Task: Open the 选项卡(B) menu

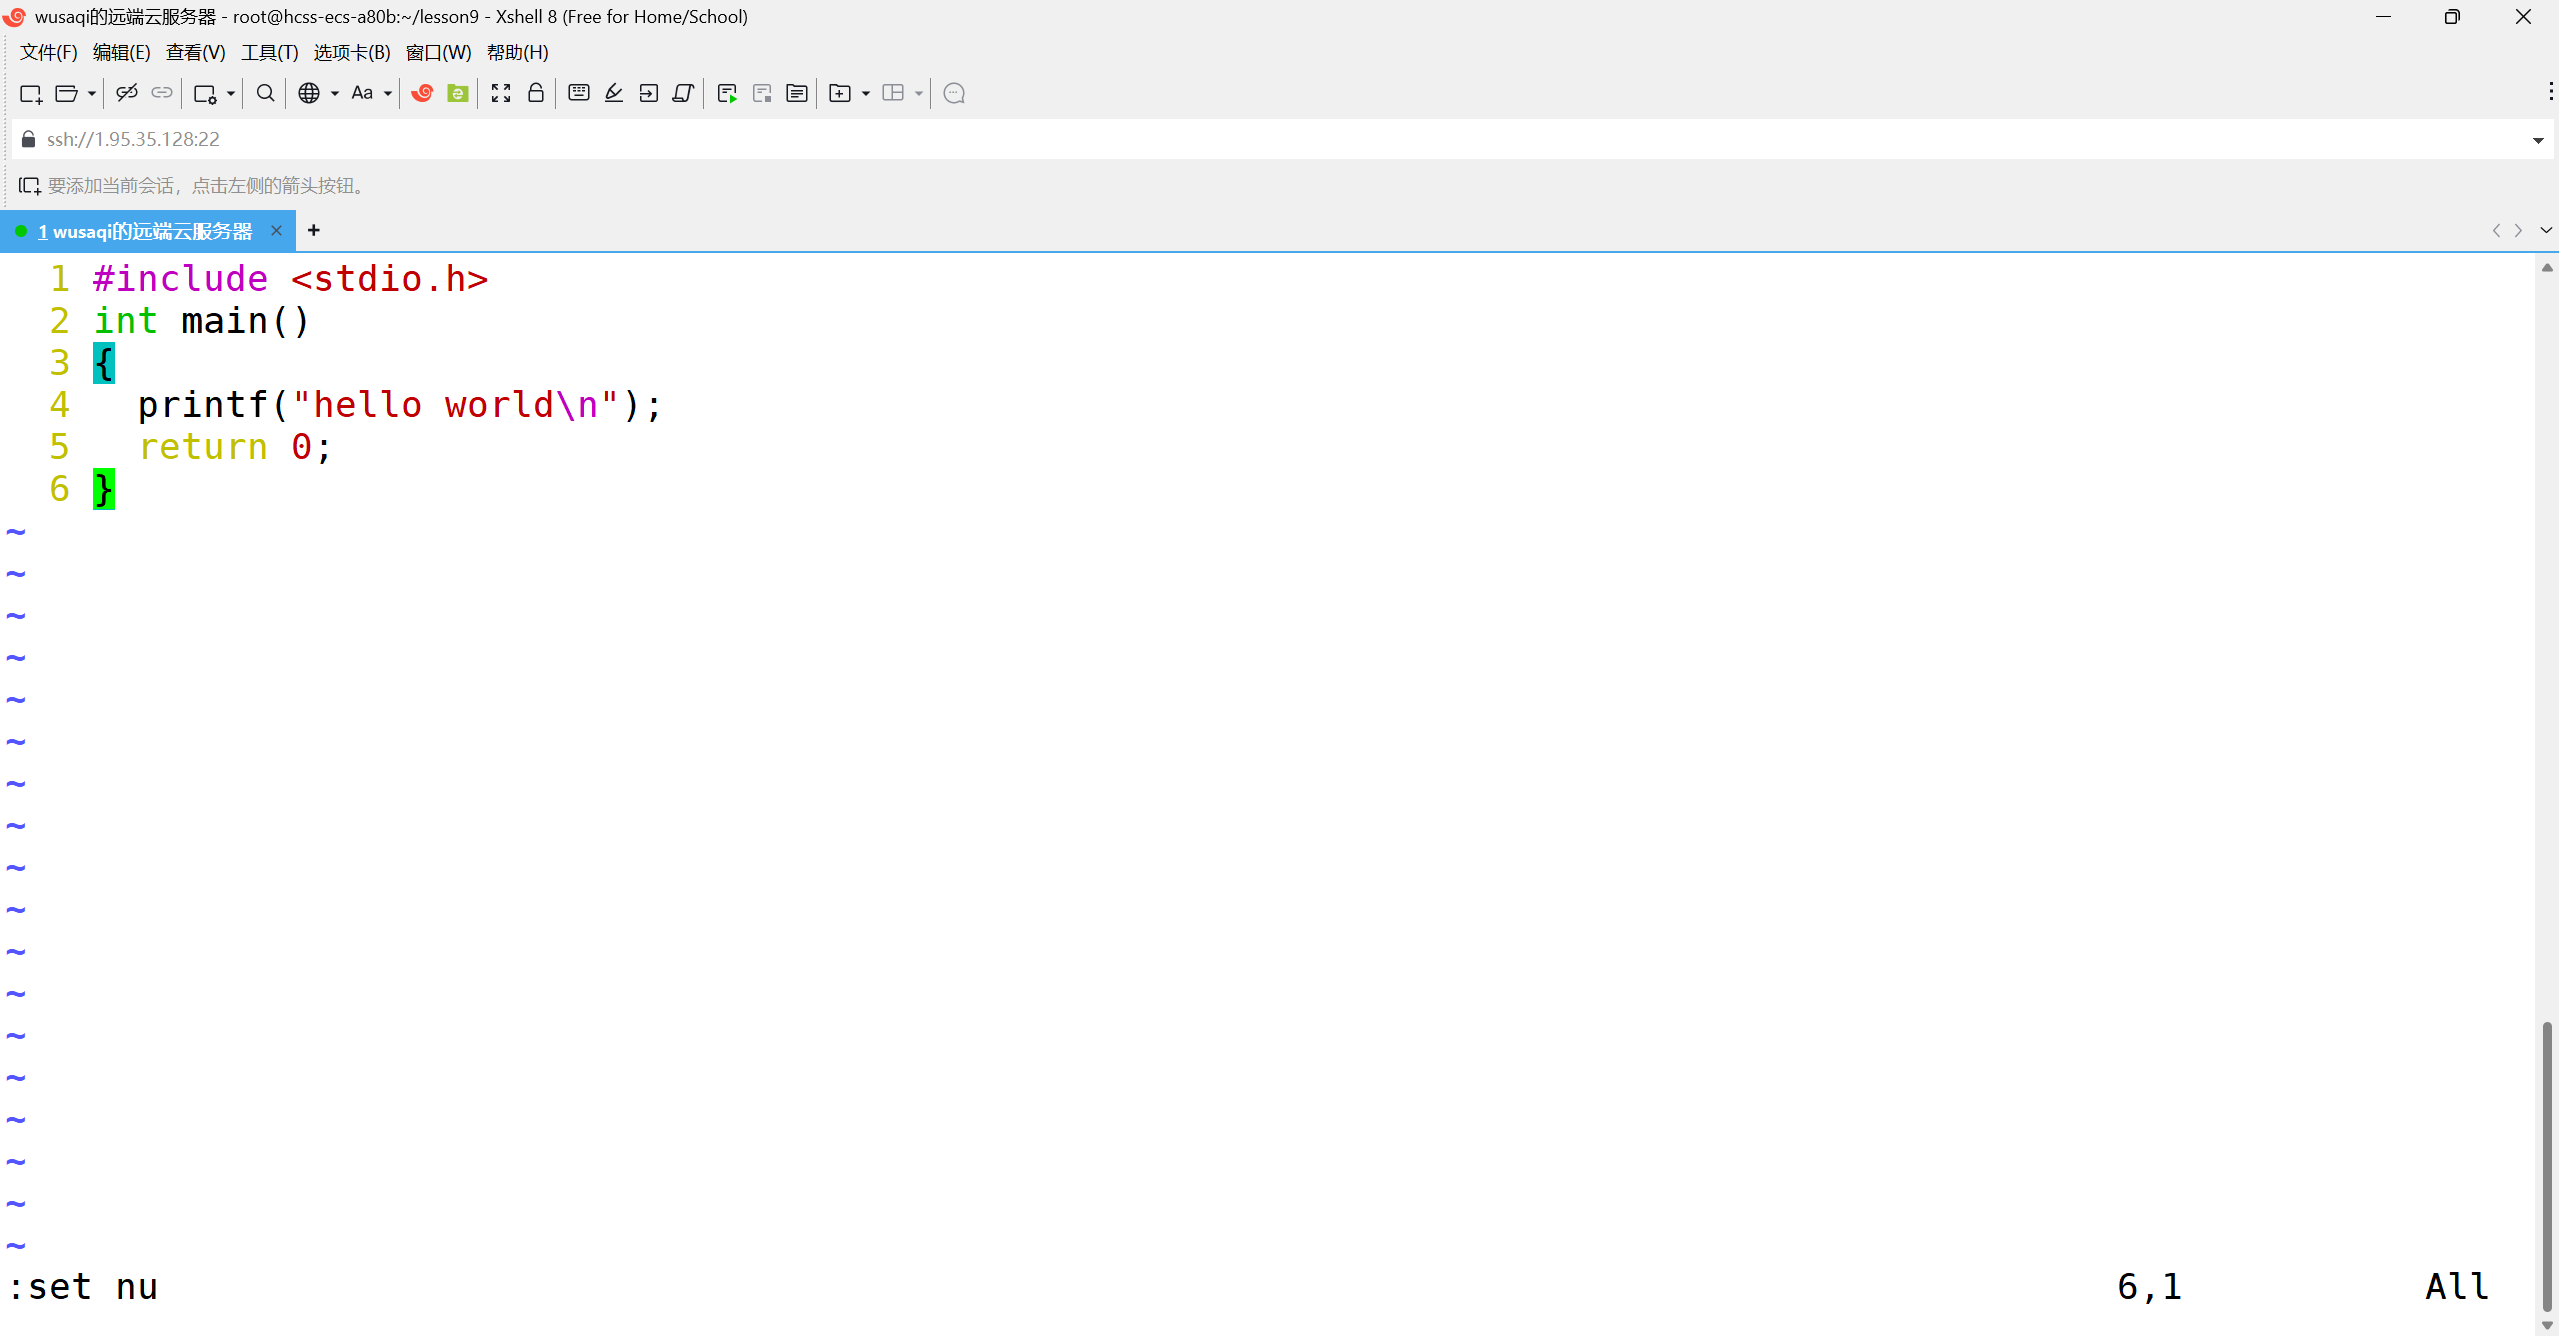Action: coord(352,52)
